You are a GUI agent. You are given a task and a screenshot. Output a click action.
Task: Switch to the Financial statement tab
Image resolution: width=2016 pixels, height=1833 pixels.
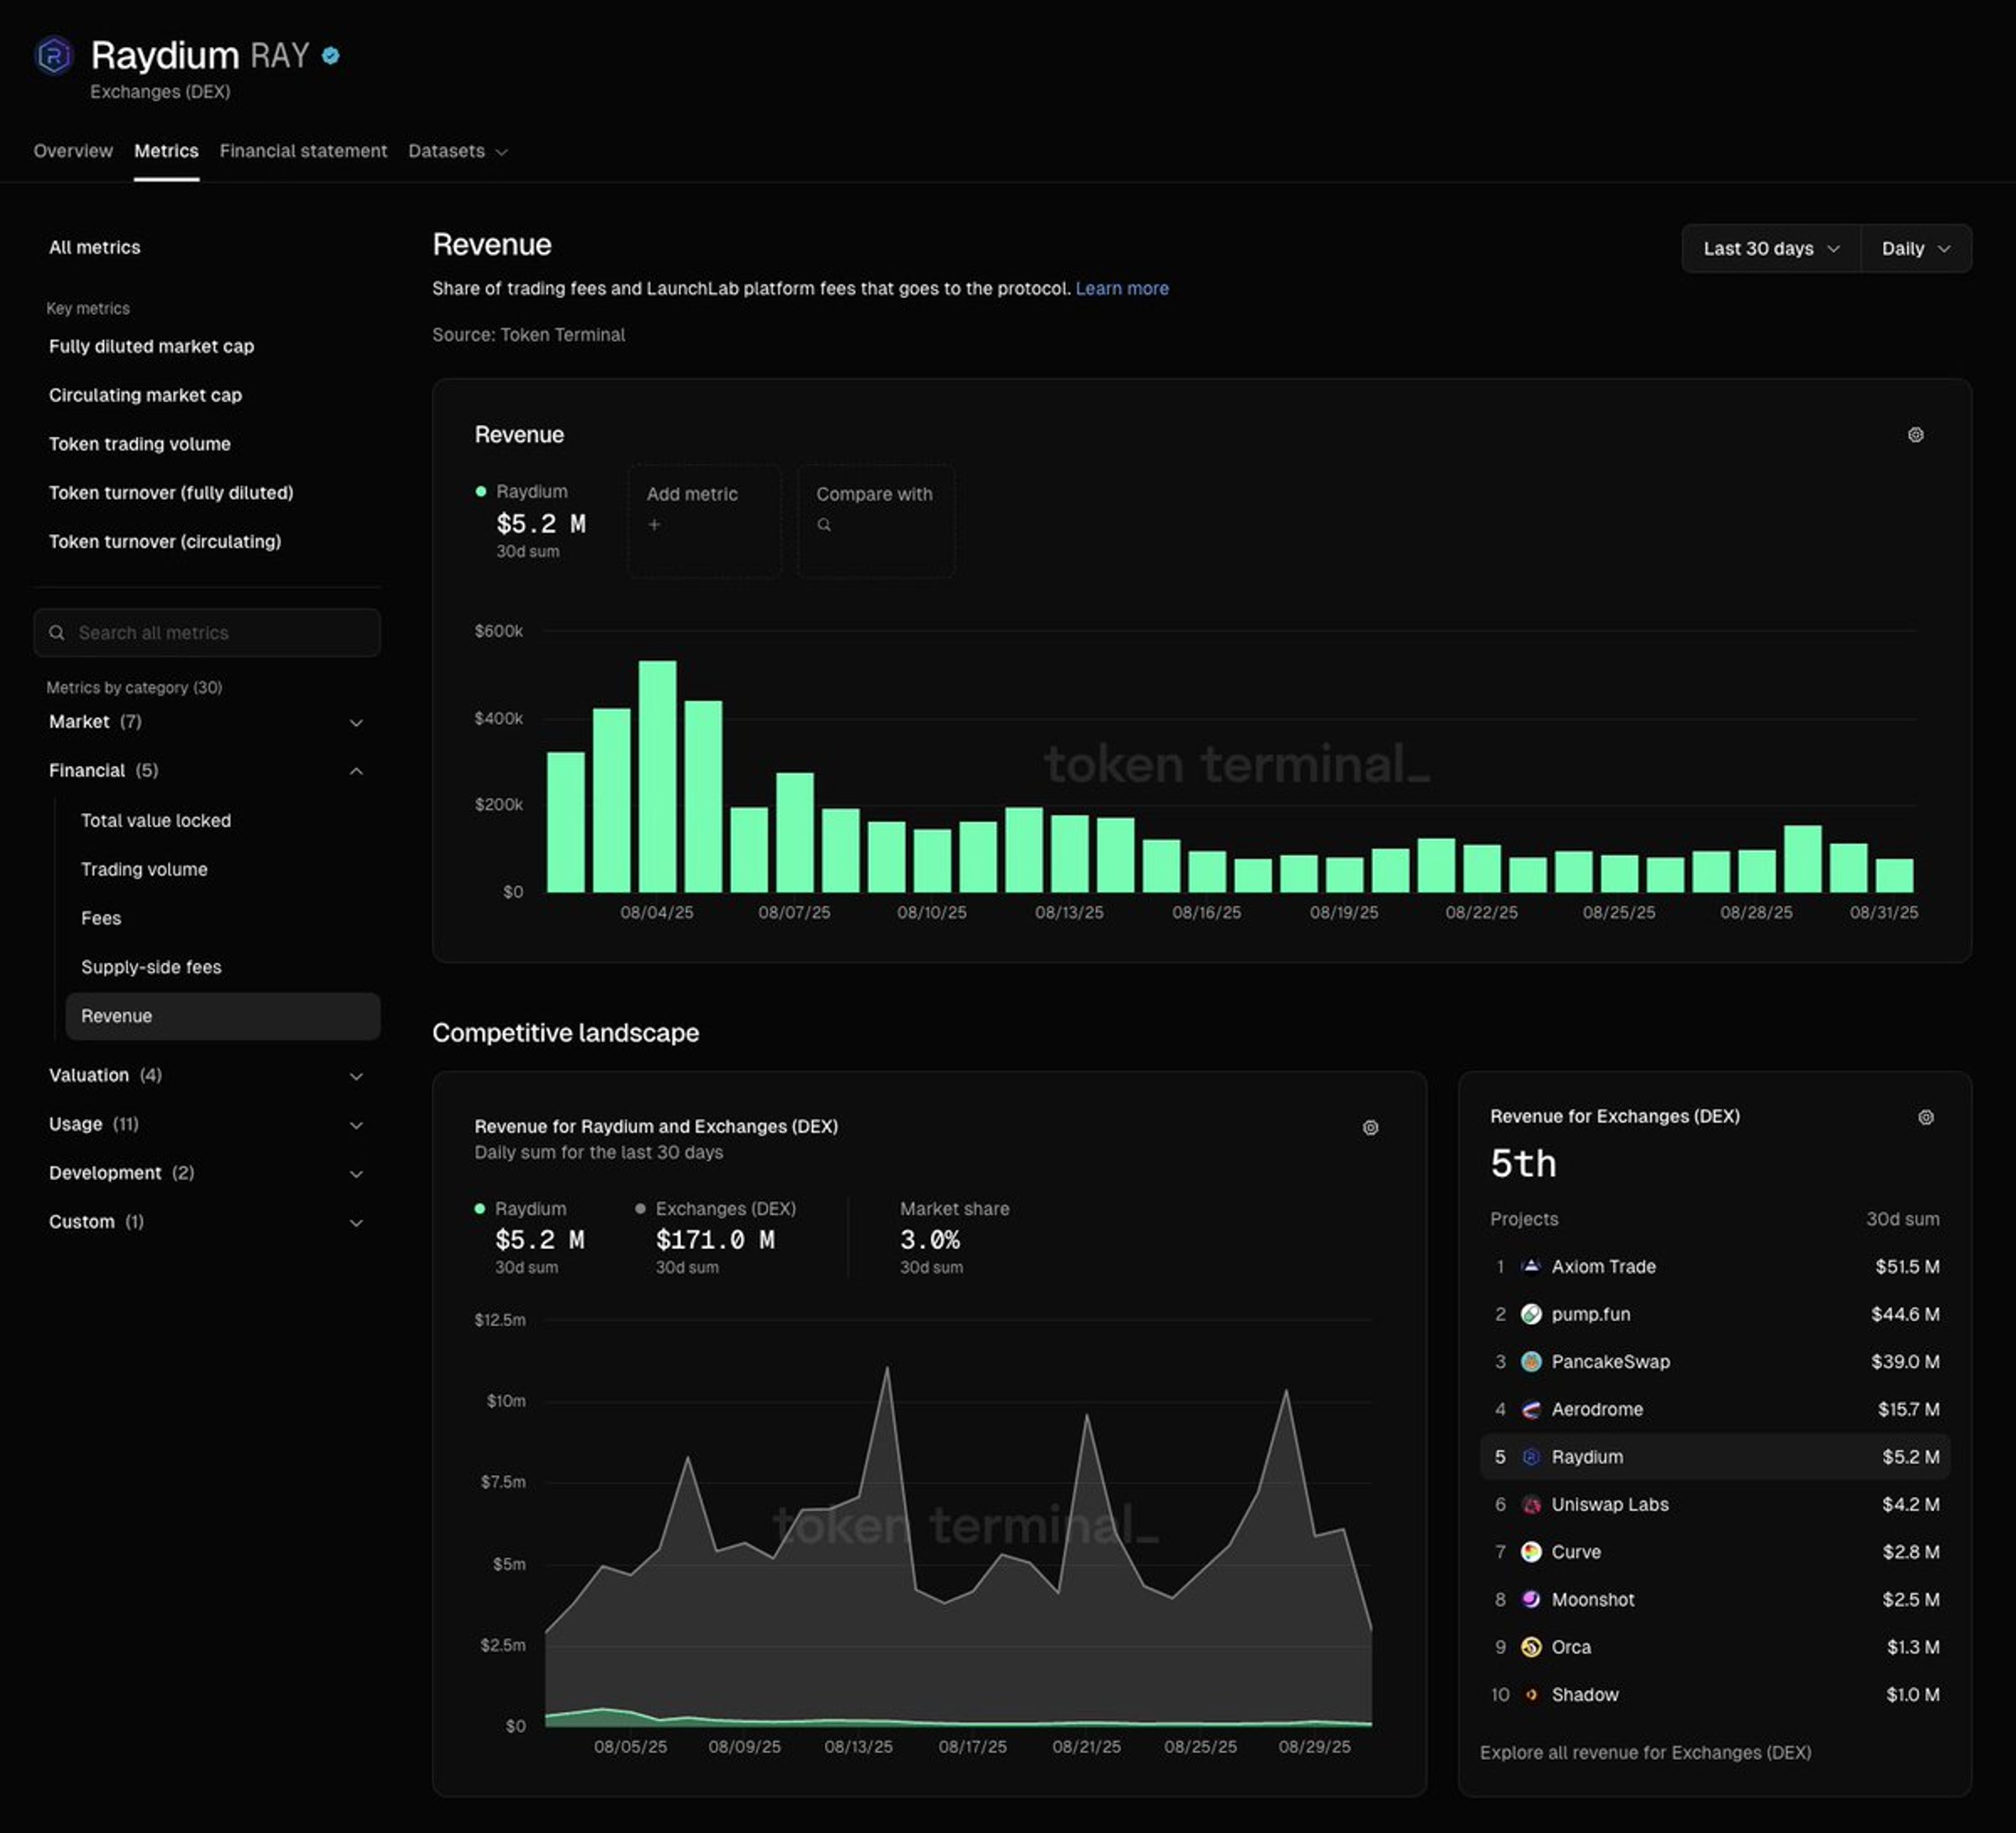click(x=303, y=151)
